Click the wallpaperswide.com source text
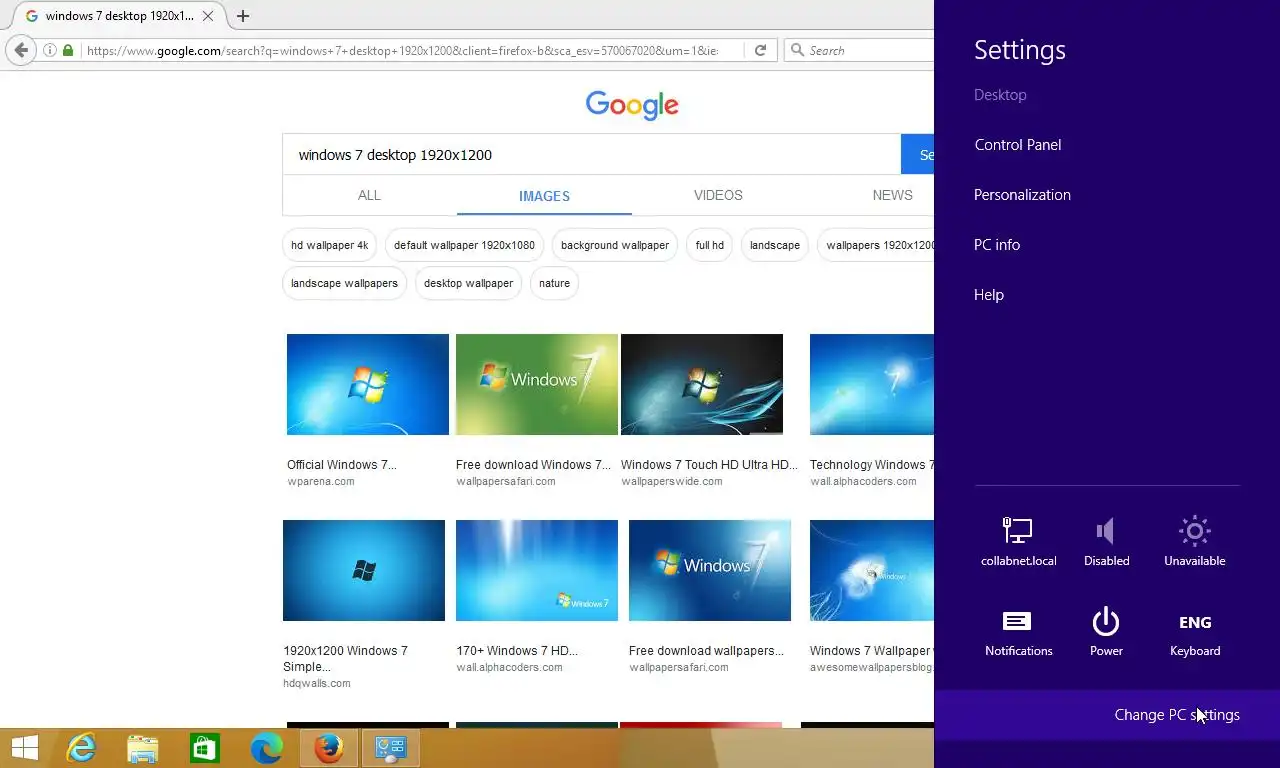 click(x=672, y=481)
